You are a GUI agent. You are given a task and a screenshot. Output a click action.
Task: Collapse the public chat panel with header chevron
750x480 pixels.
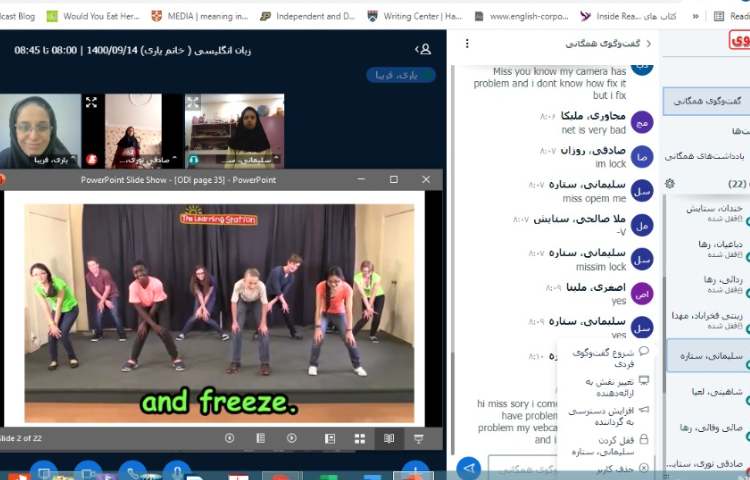pos(649,44)
